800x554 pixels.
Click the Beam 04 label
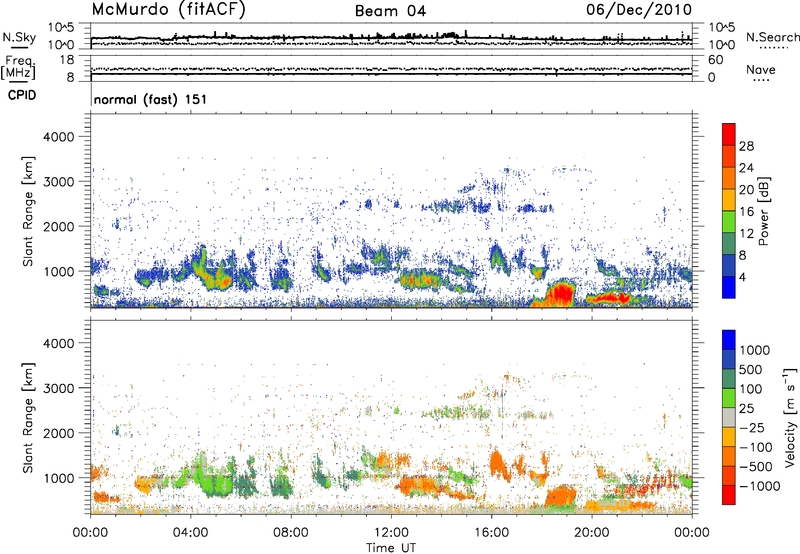pyautogui.click(x=390, y=11)
